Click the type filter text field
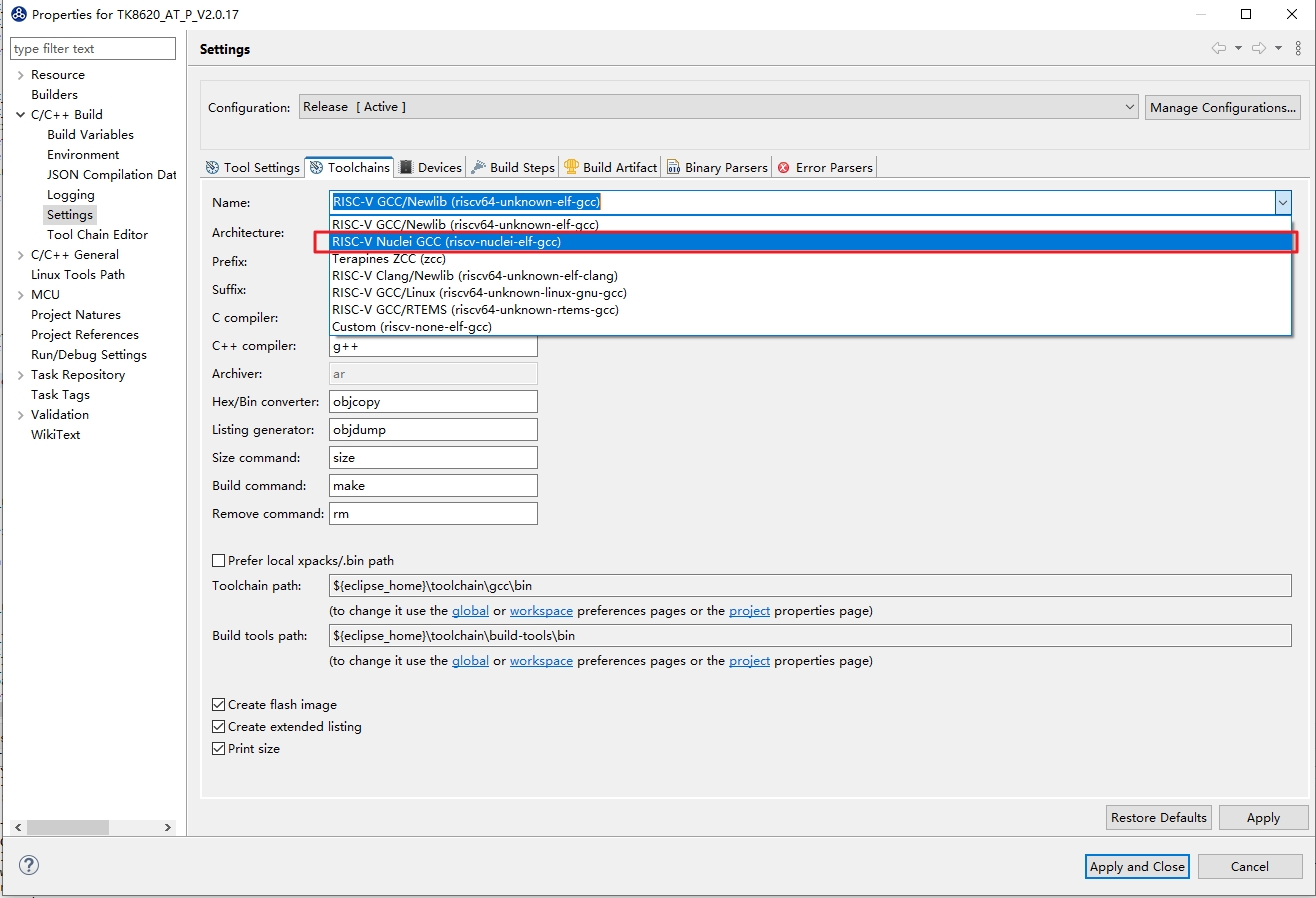Screen dimensions: 1316x898 click(93, 49)
